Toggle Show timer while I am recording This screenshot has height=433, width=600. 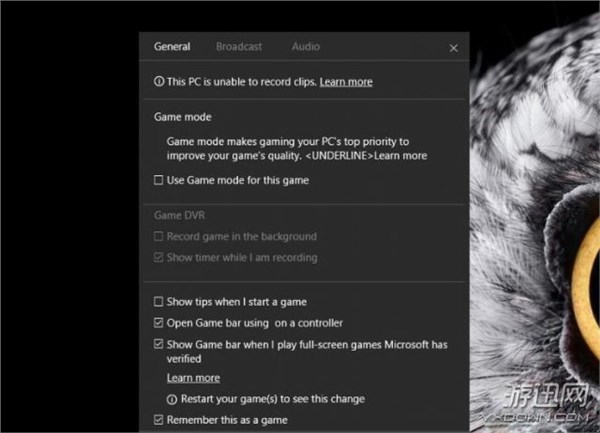(158, 257)
